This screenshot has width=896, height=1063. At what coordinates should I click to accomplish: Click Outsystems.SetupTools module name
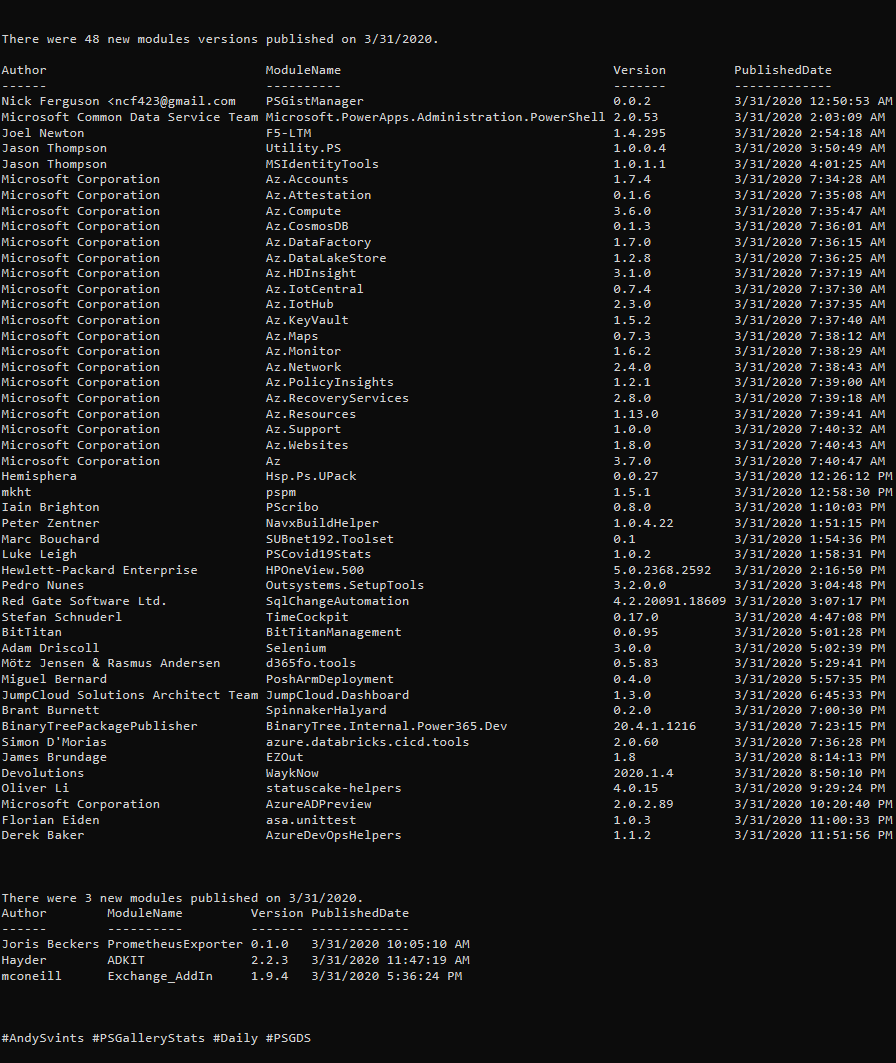coord(345,585)
